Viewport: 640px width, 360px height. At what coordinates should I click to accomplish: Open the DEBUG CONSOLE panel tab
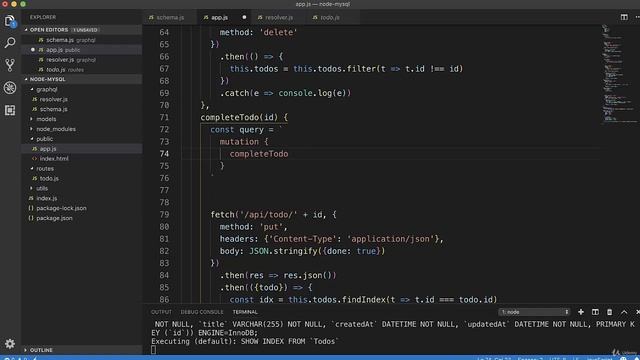[x=202, y=312]
